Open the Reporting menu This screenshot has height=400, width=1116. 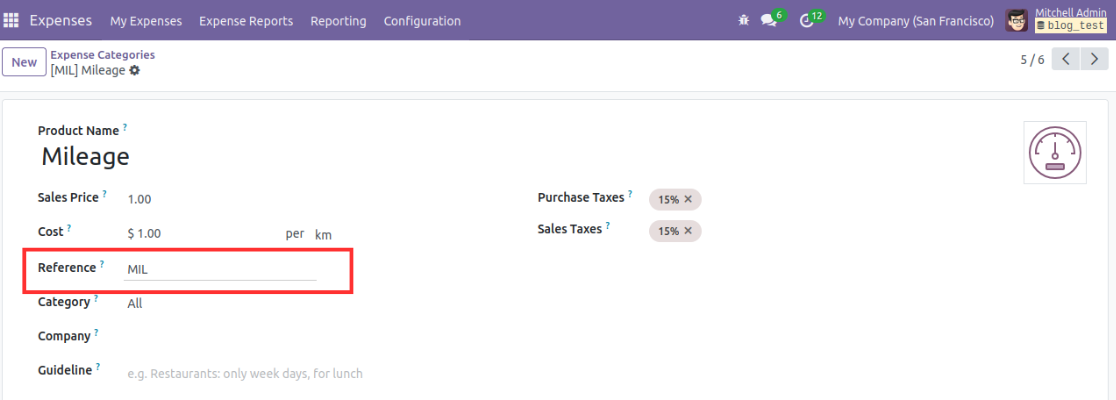(x=338, y=21)
